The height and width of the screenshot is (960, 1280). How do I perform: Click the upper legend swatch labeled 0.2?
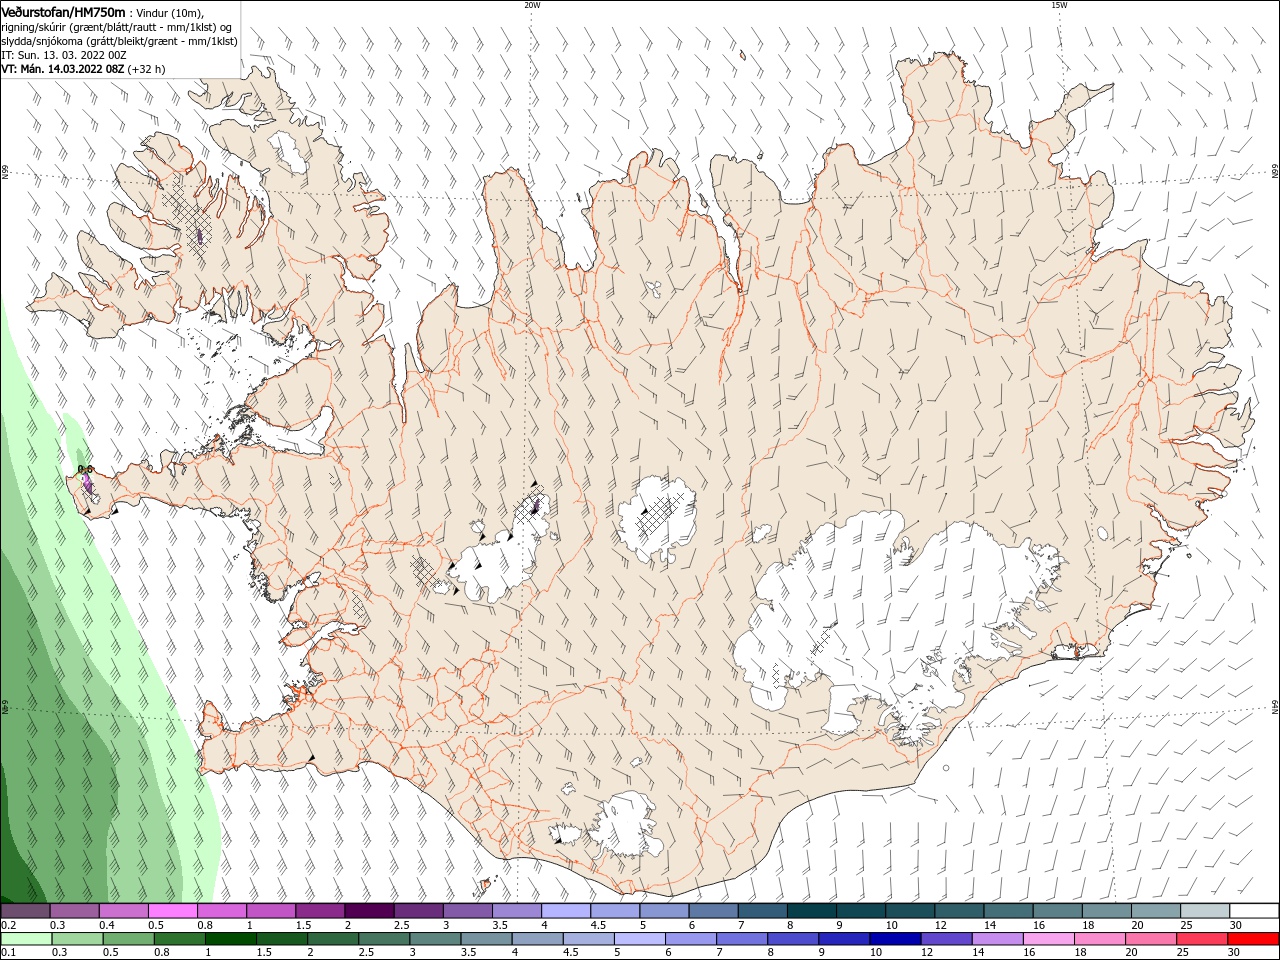[x=25, y=911]
